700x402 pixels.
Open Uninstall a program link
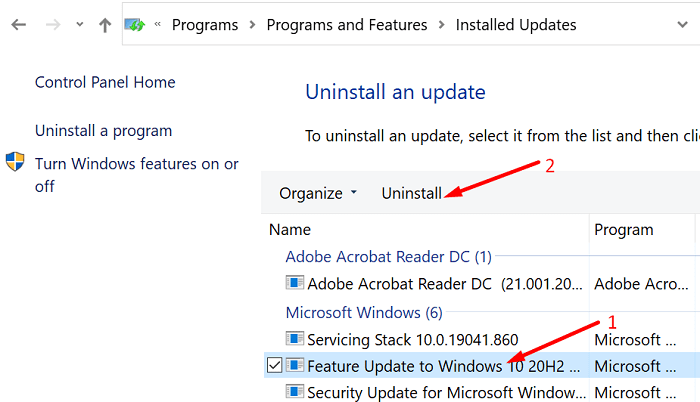(x=103, y=131)
